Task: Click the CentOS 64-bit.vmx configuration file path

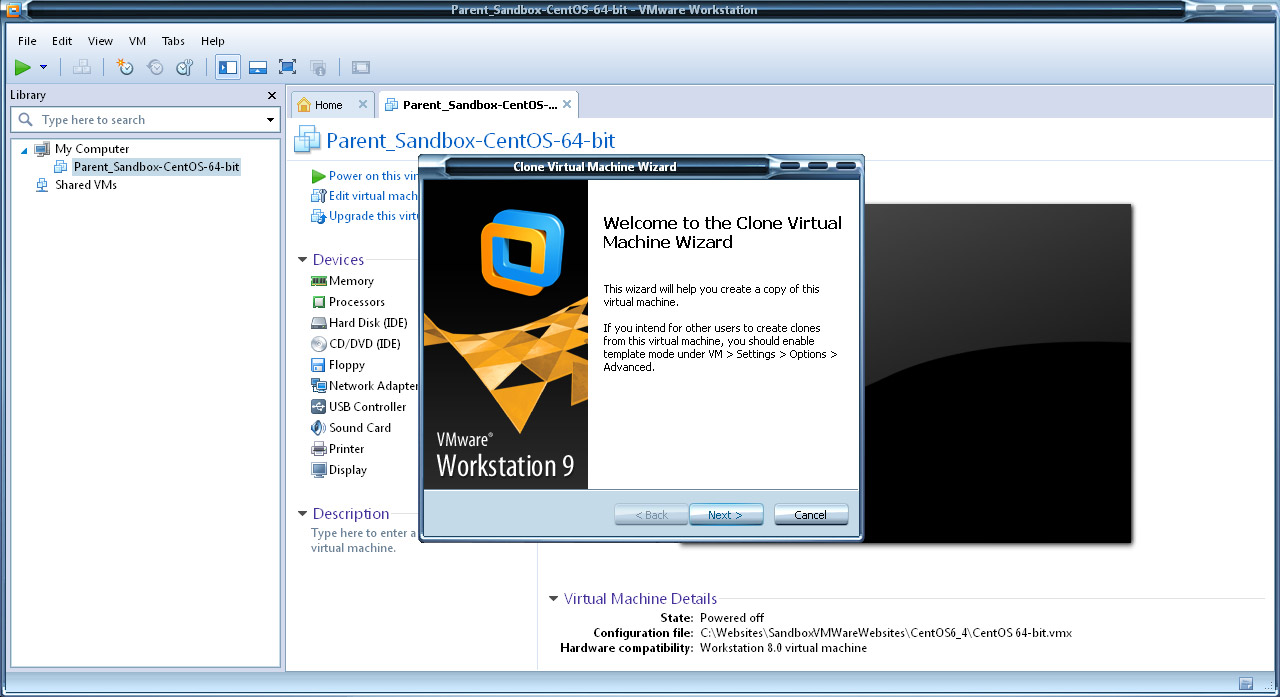Action: pyautogui.click(x=886, y=633)
